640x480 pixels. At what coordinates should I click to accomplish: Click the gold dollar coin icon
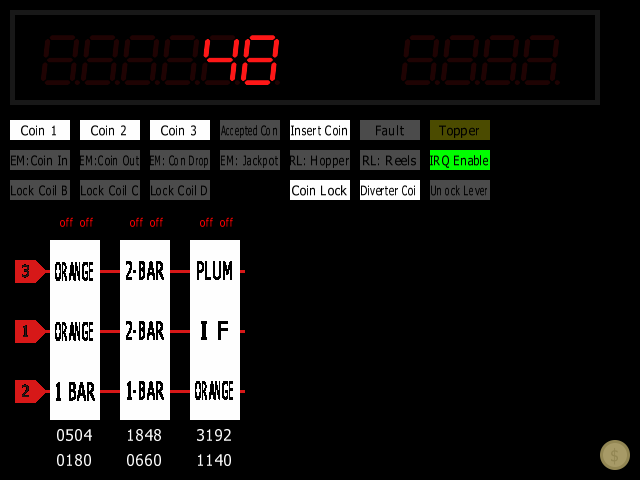615,455
